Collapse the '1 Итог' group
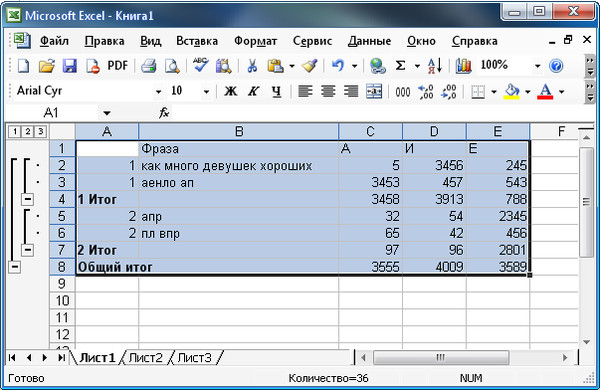This screenshot has width=600, height=390. [x=27, y=199]
